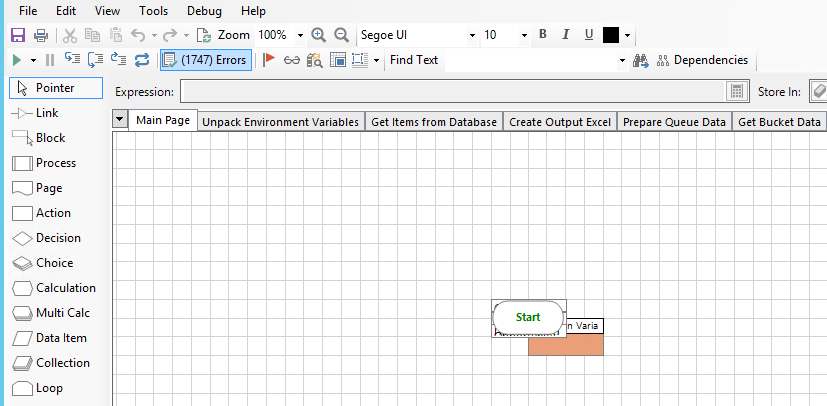Open the Go run-speed dropdown arrow
Image resolution: width=827 pixels, height=406 pixels.
coord(33,61)
